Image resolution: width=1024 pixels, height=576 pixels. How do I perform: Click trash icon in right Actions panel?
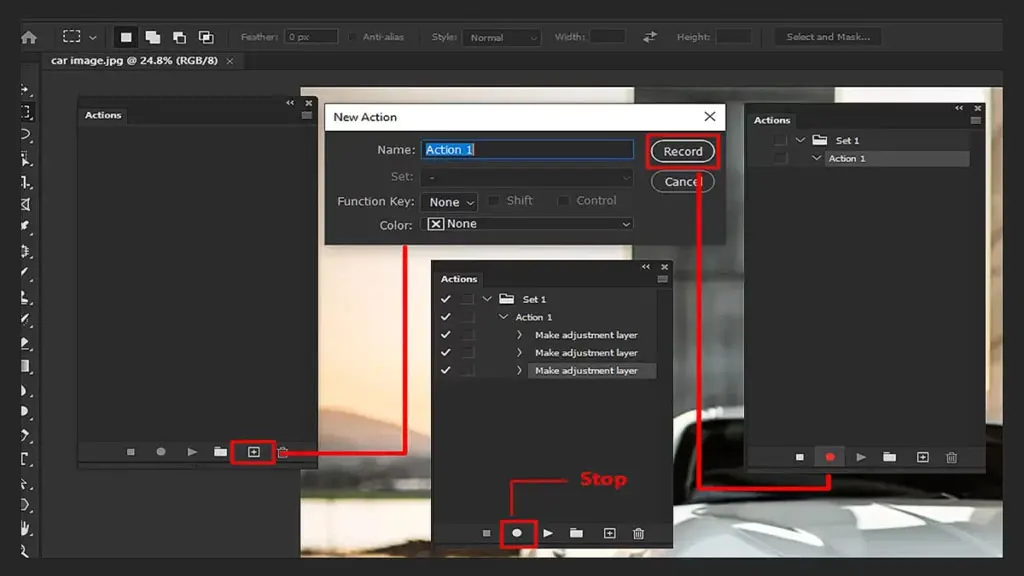coord(952,457)
